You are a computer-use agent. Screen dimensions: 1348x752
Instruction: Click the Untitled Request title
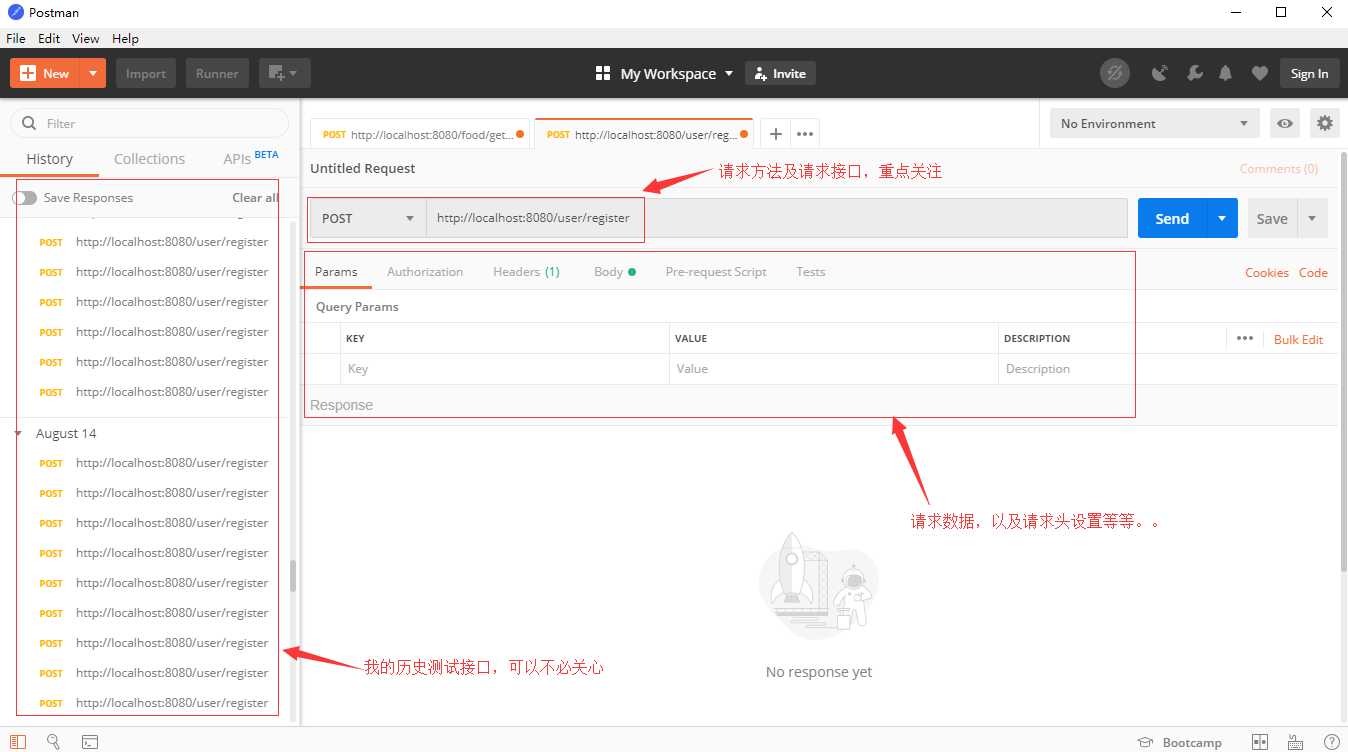point(363,168)
